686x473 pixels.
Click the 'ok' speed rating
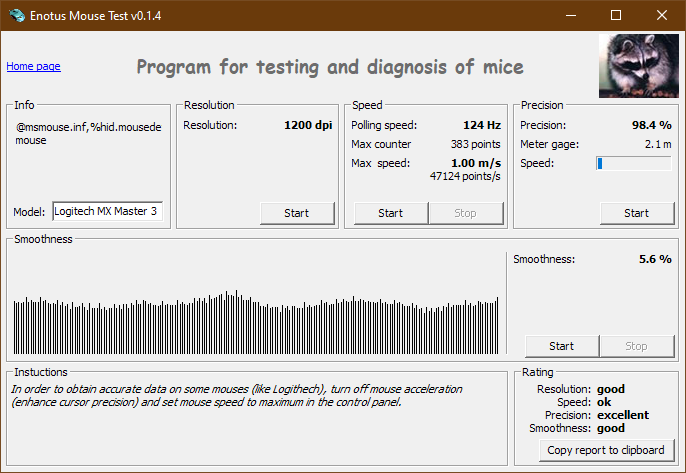tap(604, 402)
